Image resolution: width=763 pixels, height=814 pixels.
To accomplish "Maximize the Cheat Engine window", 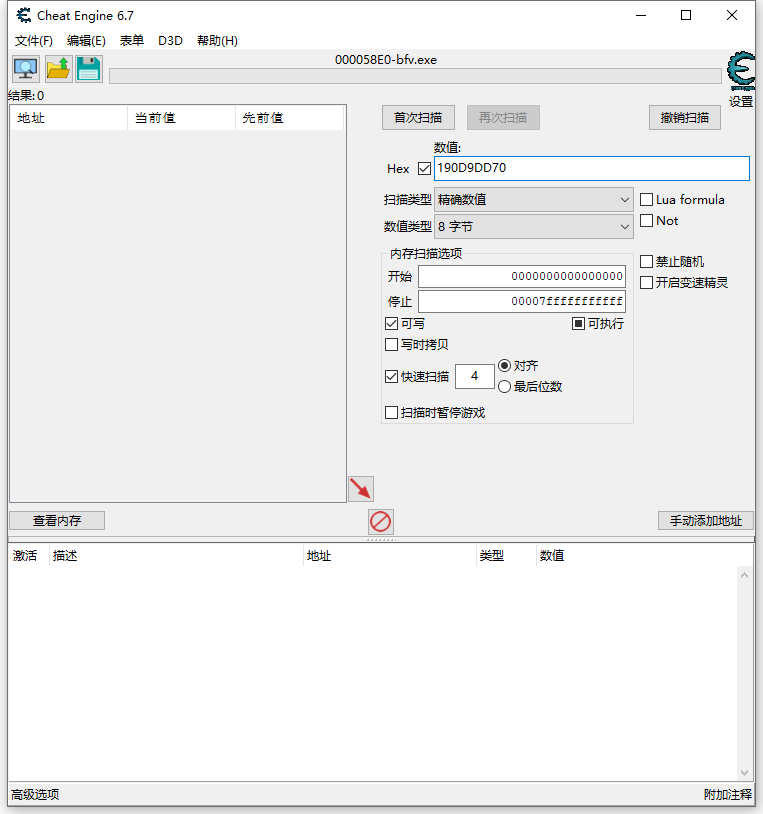I will [686, 16].
